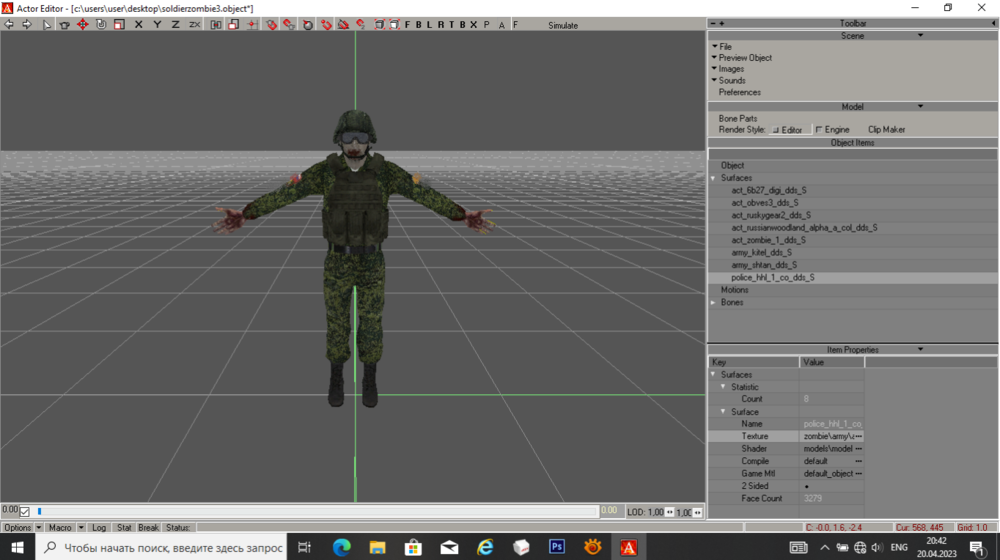Expand the Bones tree node

pyautogui.click(x=713, y=302)
